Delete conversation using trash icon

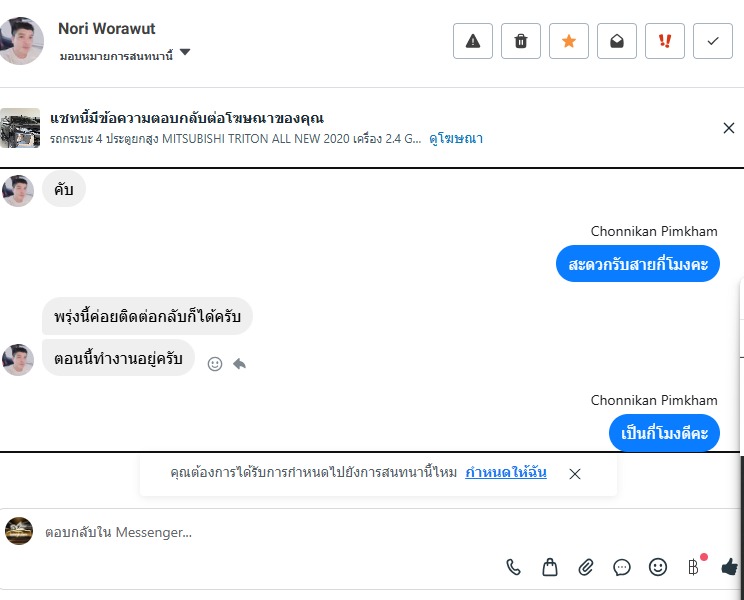521,41
